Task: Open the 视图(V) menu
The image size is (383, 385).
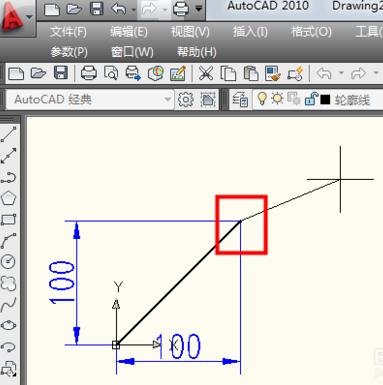Action: [190, 32]
